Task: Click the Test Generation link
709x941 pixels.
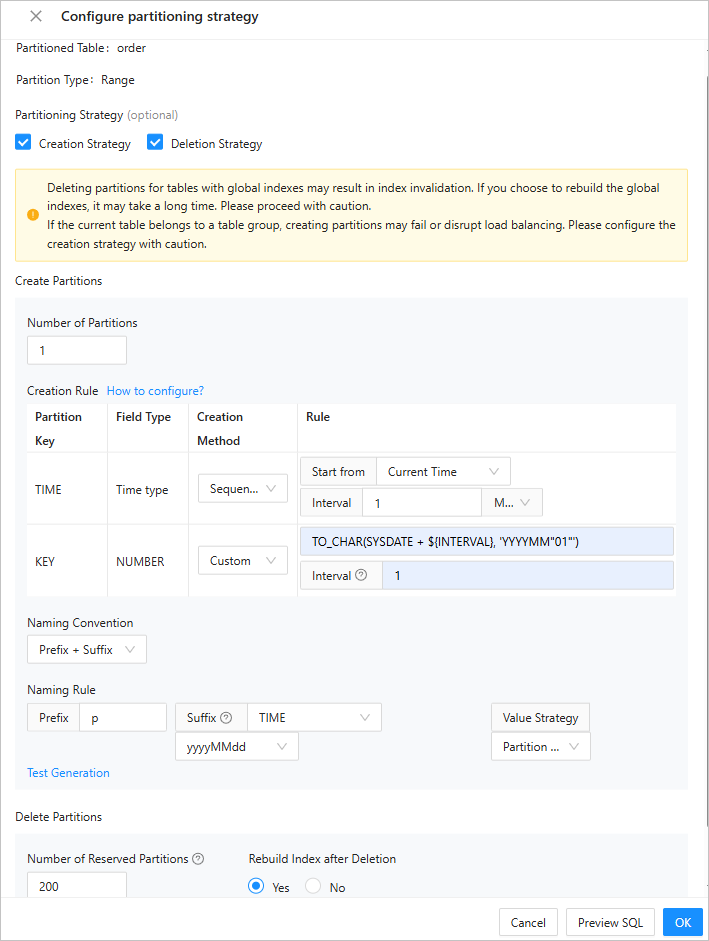Action: [68, 773]
